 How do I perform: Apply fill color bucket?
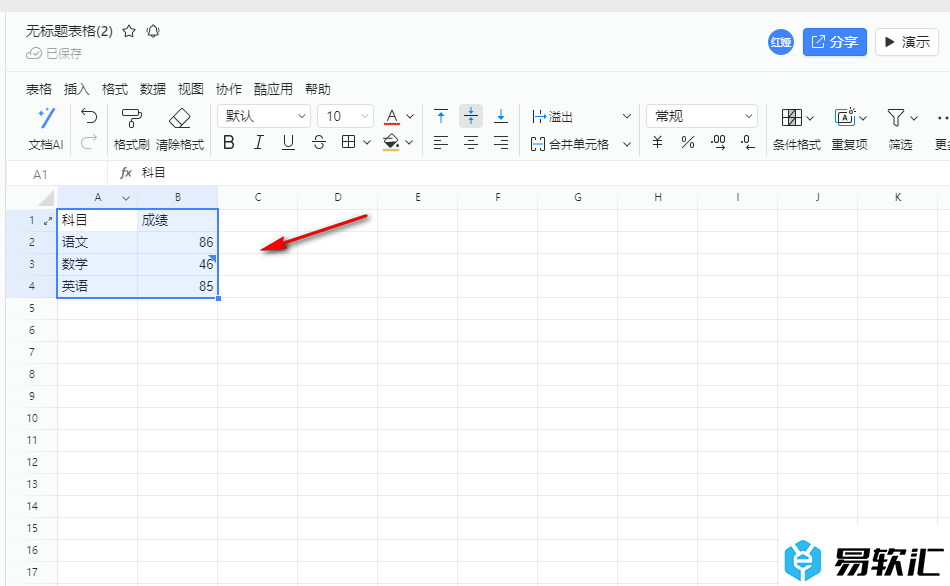[391, 142]
